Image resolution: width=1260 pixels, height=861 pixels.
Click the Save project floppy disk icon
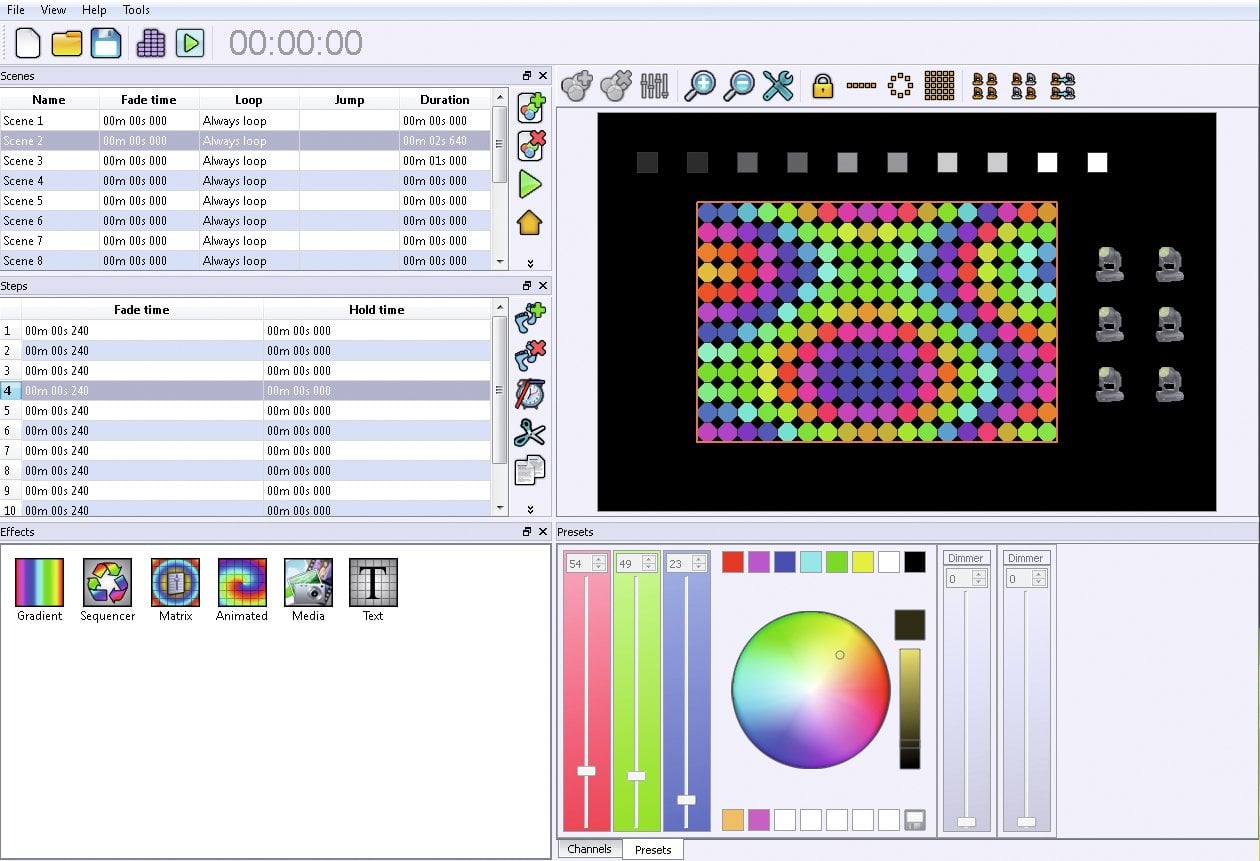(106, 43)
